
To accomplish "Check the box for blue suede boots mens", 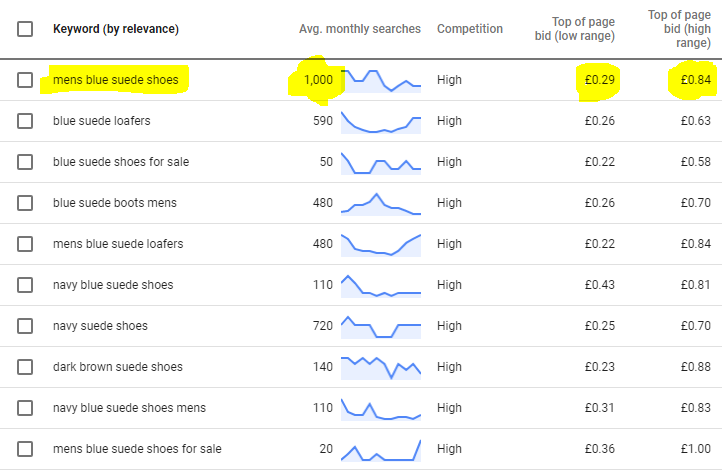I will click(x=25, y=203).
